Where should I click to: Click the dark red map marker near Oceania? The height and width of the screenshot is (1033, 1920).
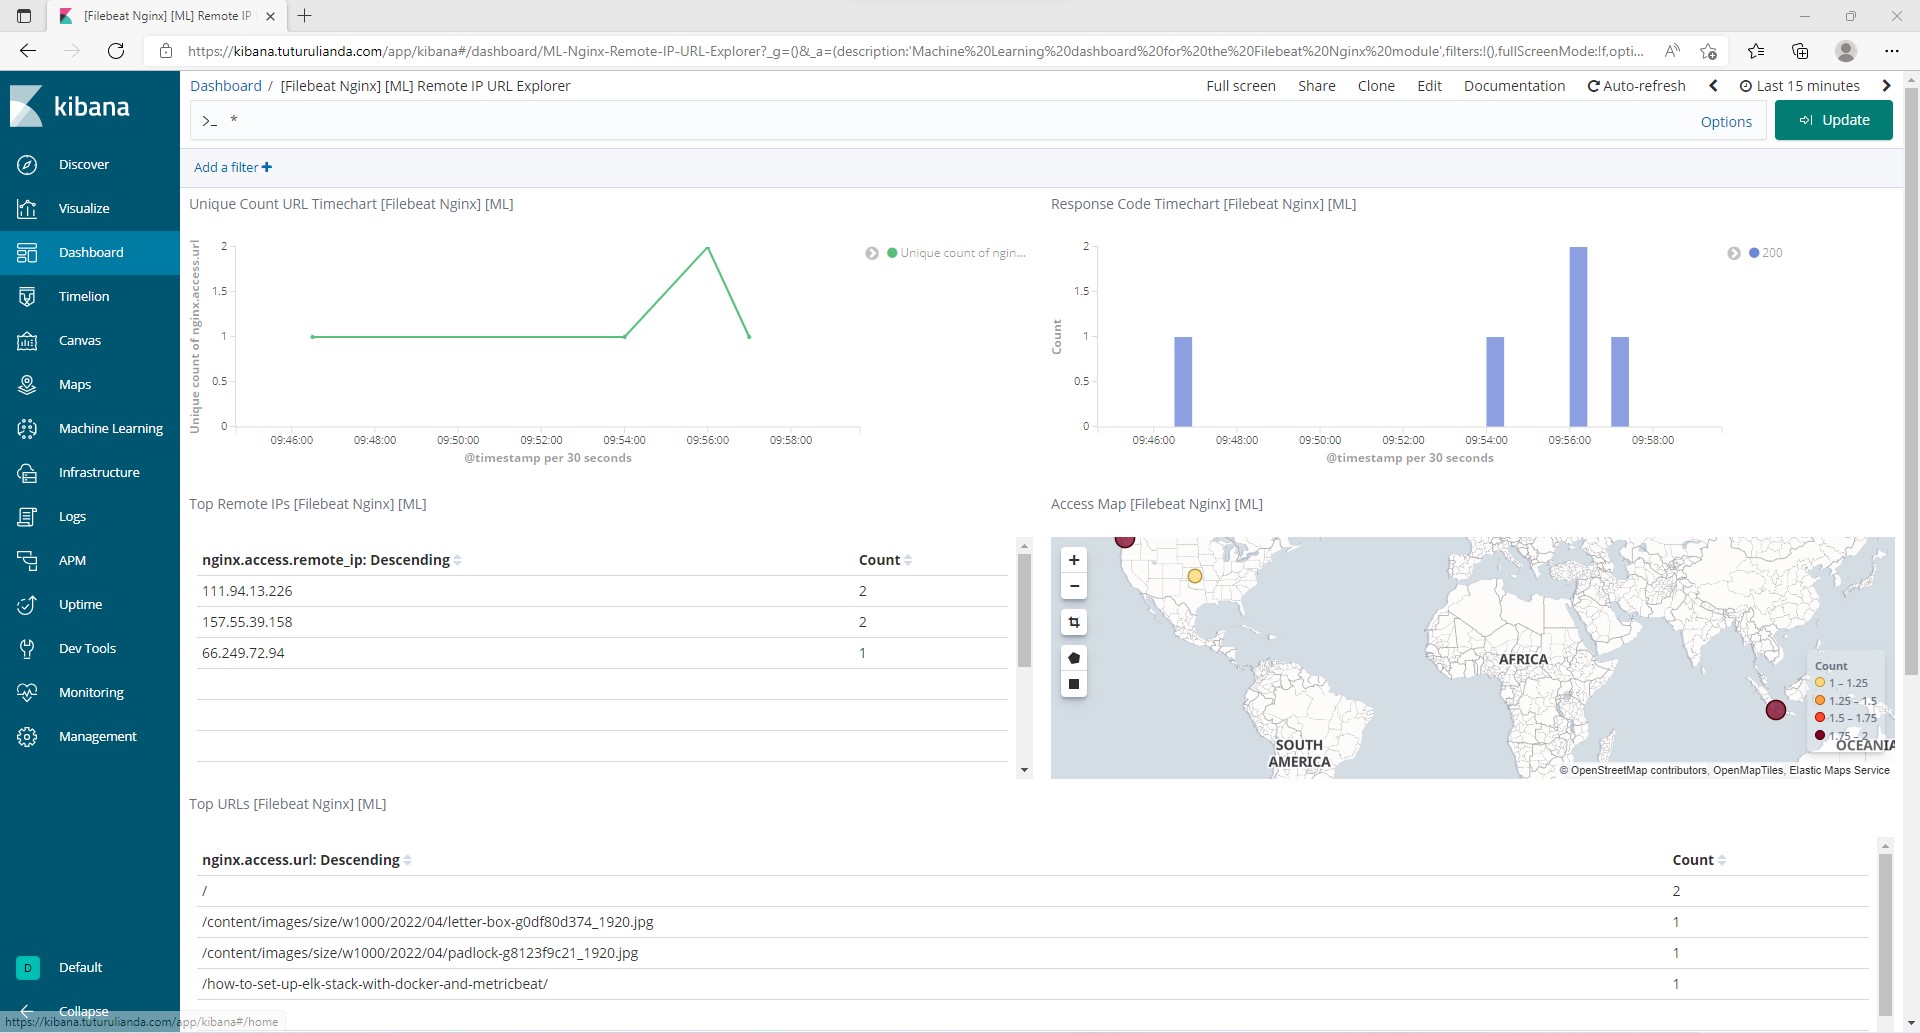[x=1776, y=710]
